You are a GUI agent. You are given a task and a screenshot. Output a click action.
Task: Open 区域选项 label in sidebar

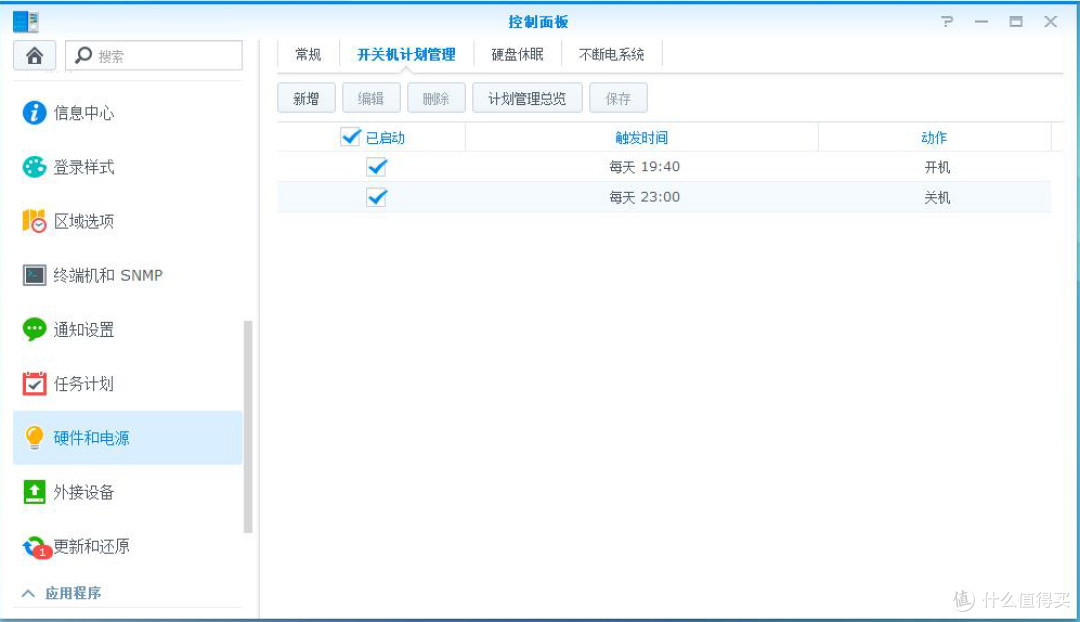tap(84, 221)
